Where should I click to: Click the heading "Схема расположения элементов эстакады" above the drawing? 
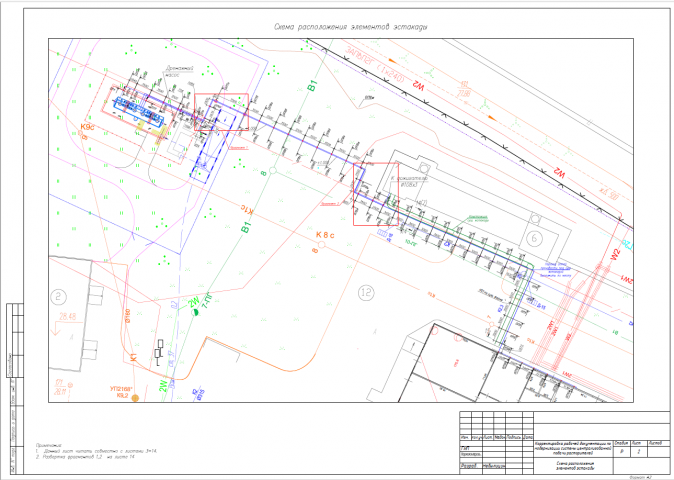(x=351, y=27)
